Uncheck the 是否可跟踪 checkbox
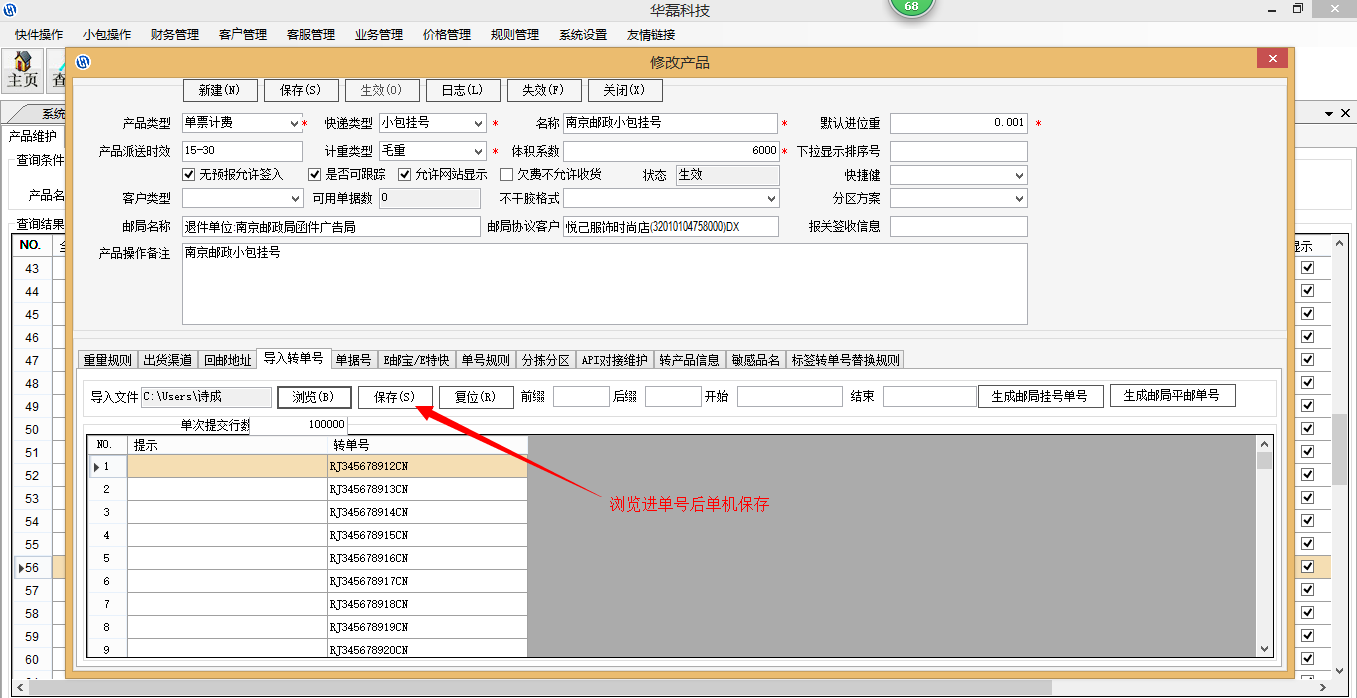Viewport: 1357px width, 698px height. point(315,175)
